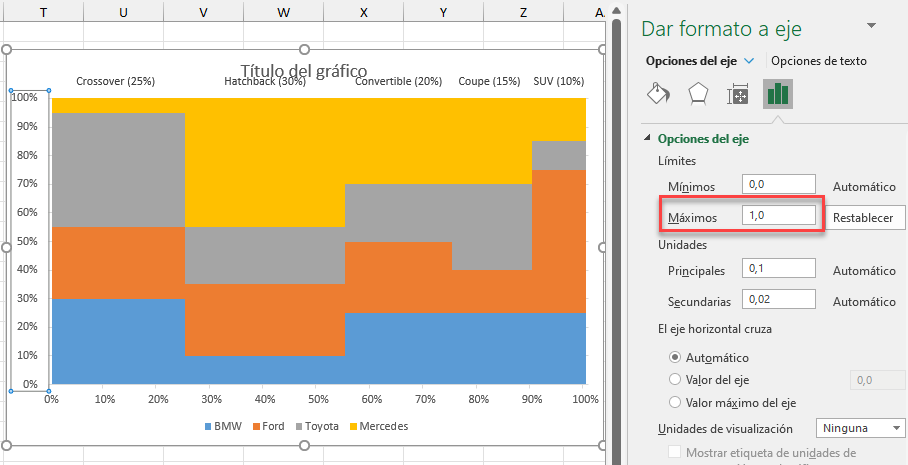Expand the Opciones del eje dropdown arrow
This screenshot has width=908, height=465.
tap(749, 61)
